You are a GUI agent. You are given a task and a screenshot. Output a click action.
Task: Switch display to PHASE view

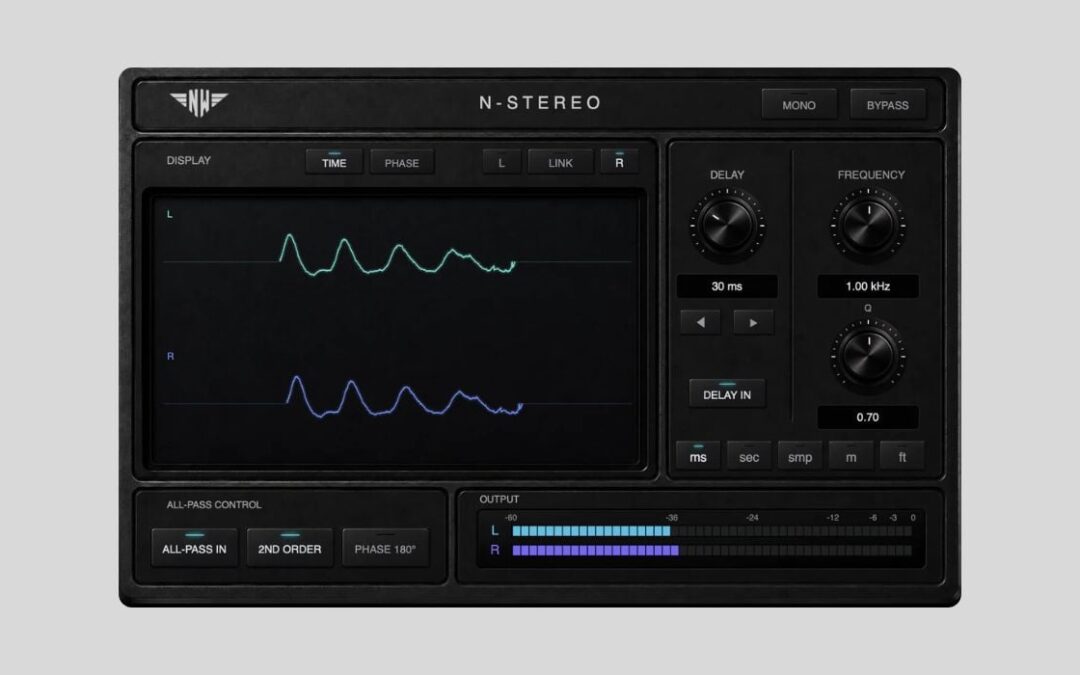(402, 162)
